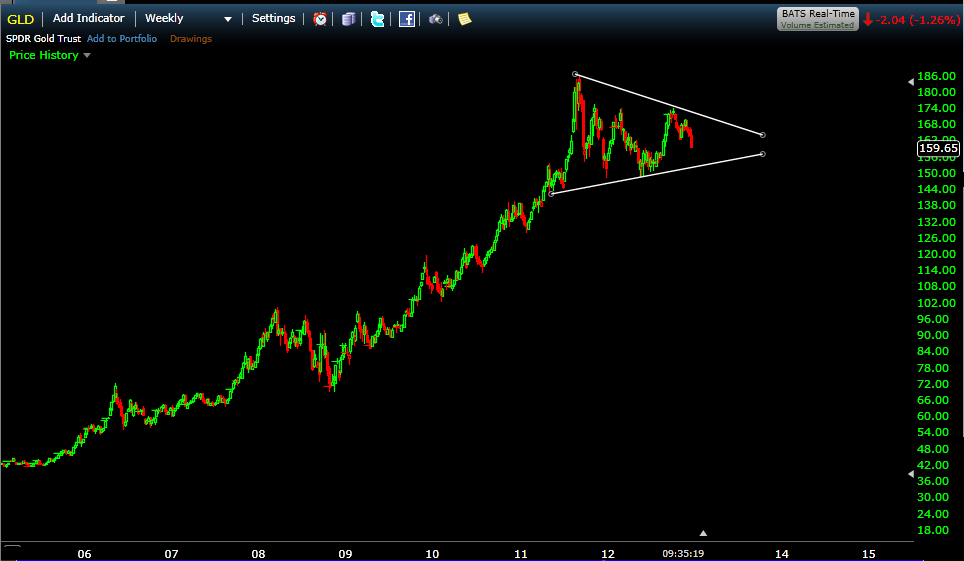Open the Weekly timeframe dropdown

click(x=188, y=18)
